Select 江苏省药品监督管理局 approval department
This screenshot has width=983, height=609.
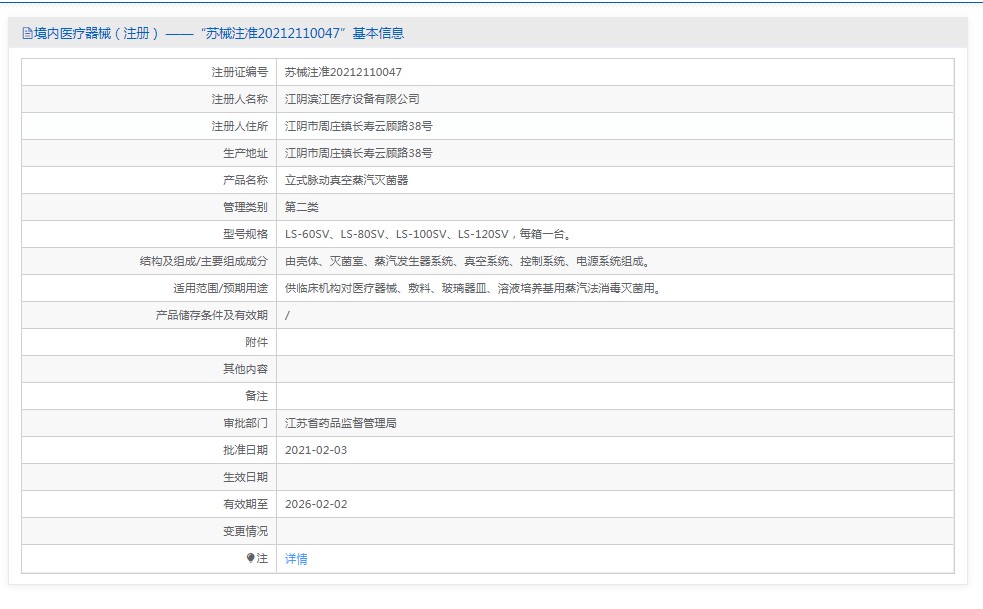340,423
